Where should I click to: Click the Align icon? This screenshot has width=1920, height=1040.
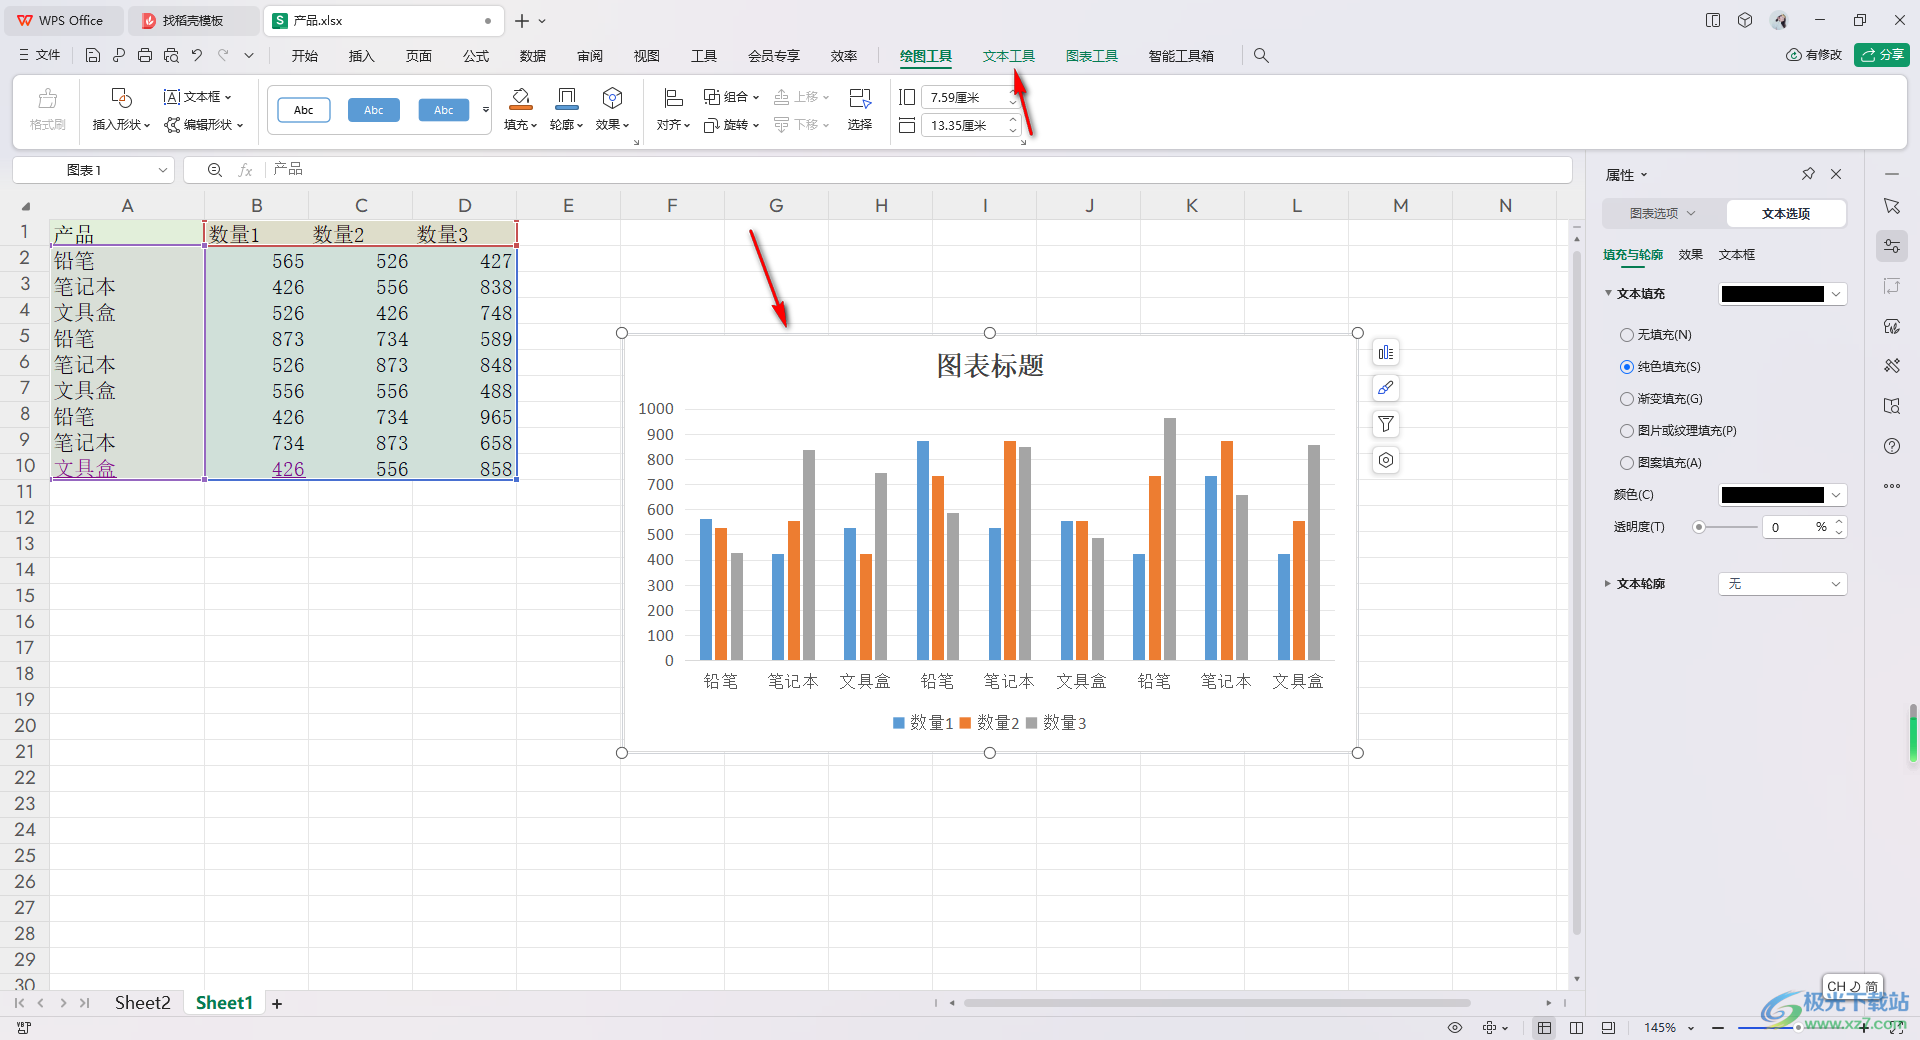click(673, 98)
